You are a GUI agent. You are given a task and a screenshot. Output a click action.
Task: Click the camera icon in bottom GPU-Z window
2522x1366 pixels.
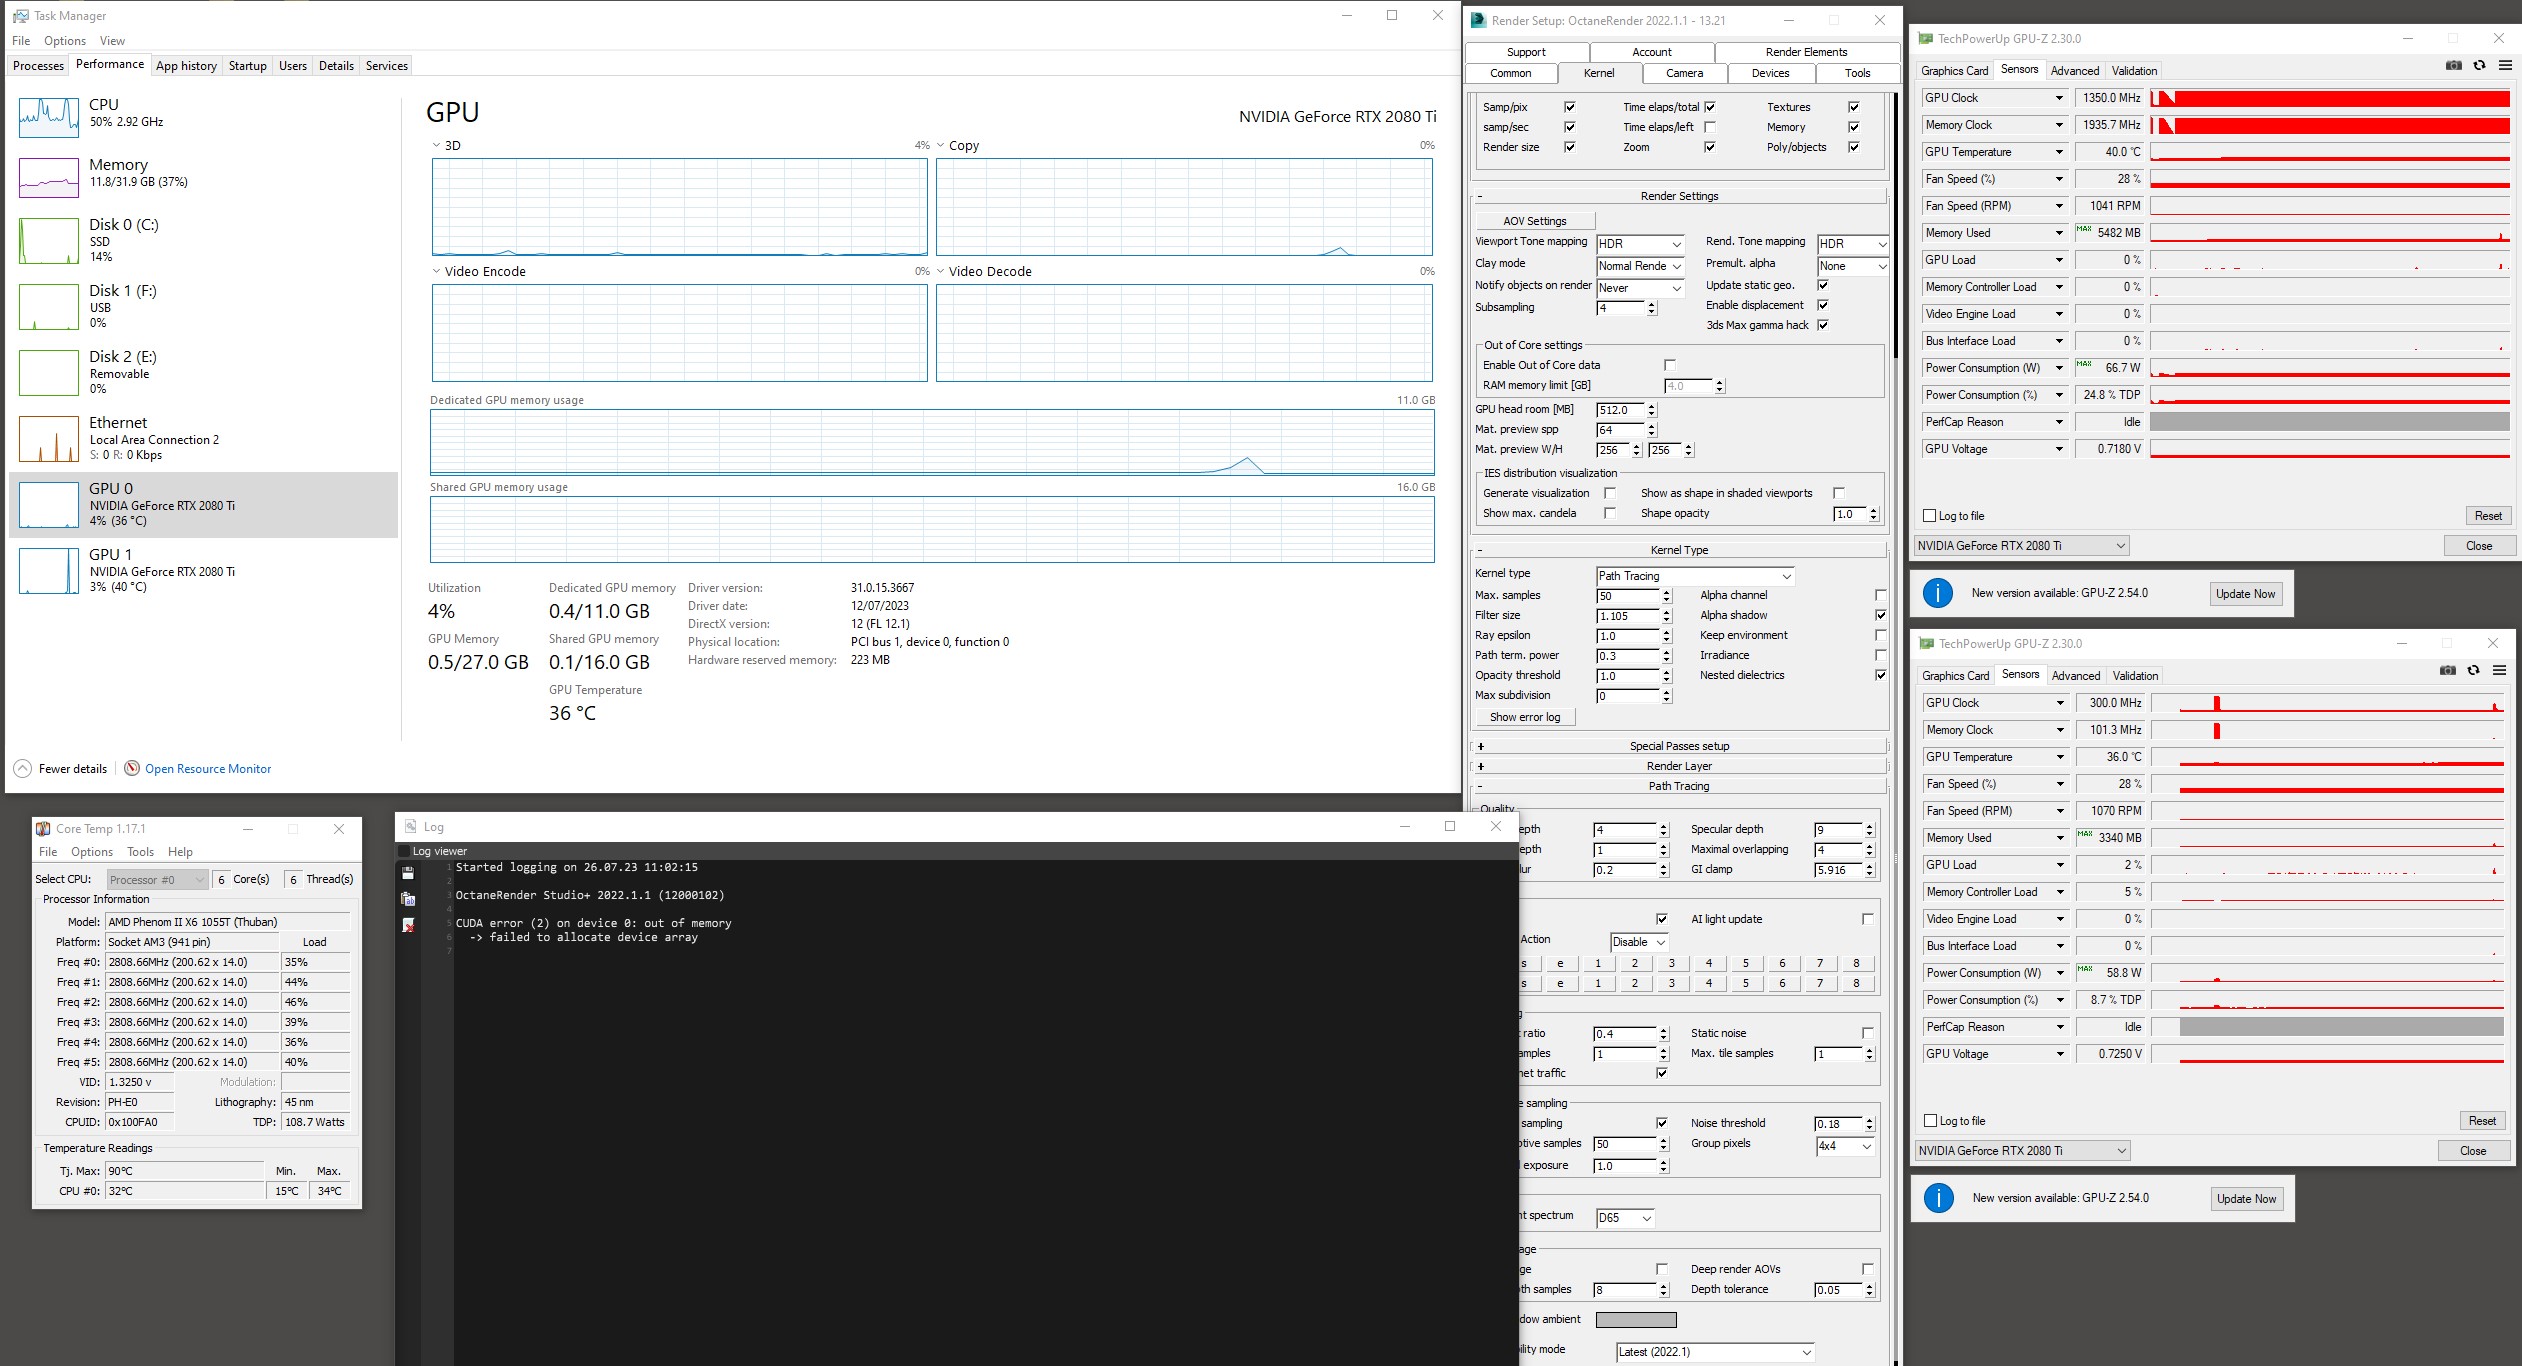click(2447, 671)
